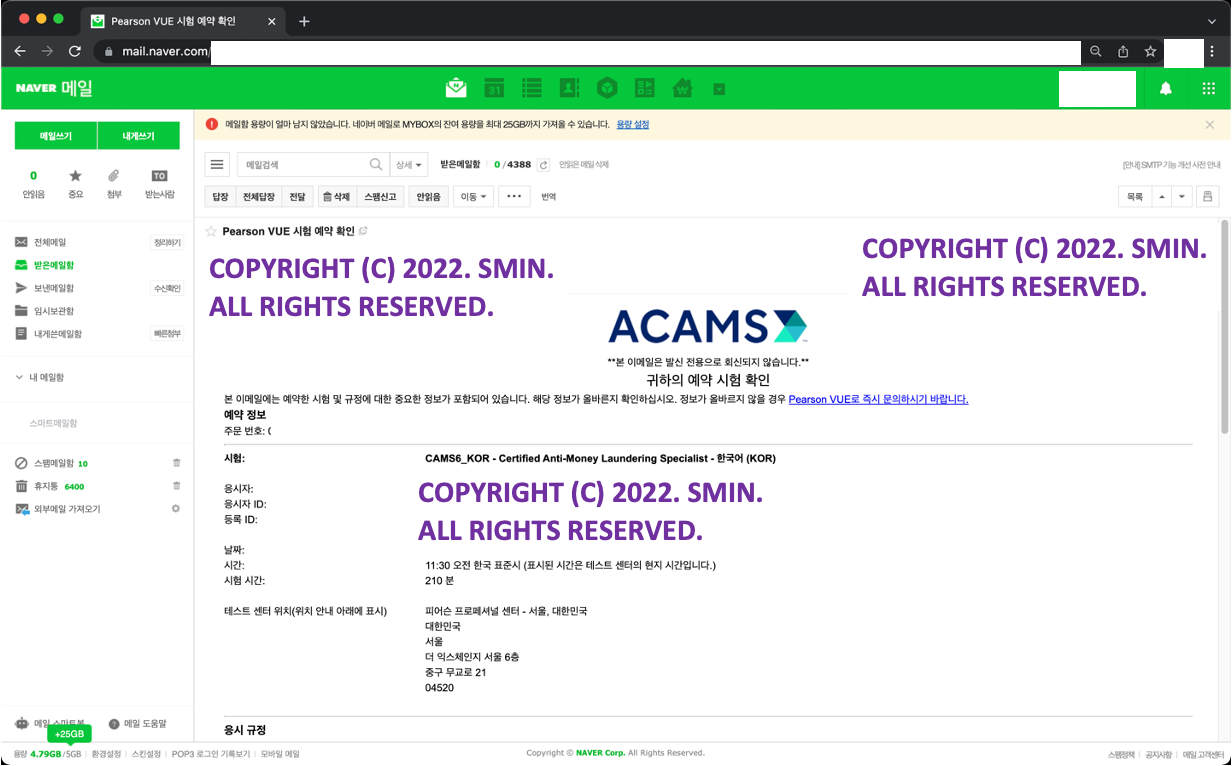The width and height of the screenshot is (1232, 766).
Task: Open the calendar icon in the green header
Action: pyautogui.click(x=494, y=88)
